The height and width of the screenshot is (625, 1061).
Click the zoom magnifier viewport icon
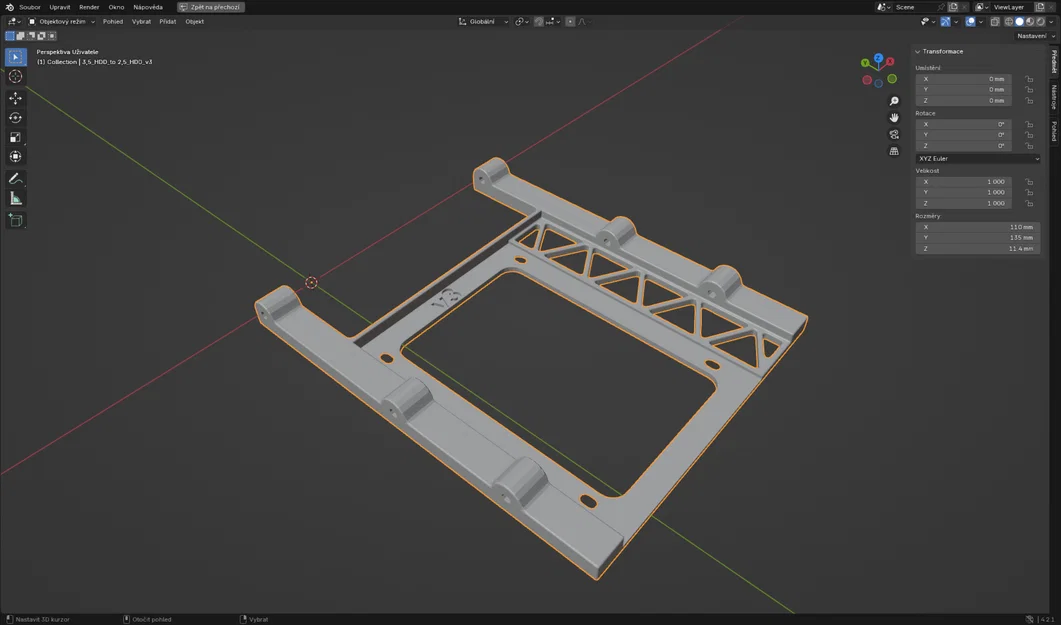(894, 101)
